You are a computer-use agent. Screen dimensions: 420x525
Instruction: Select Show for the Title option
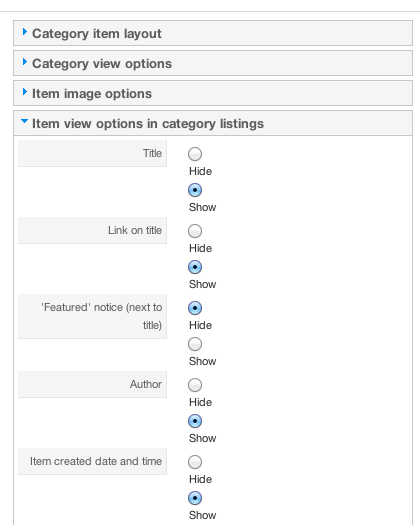point(195,190)
